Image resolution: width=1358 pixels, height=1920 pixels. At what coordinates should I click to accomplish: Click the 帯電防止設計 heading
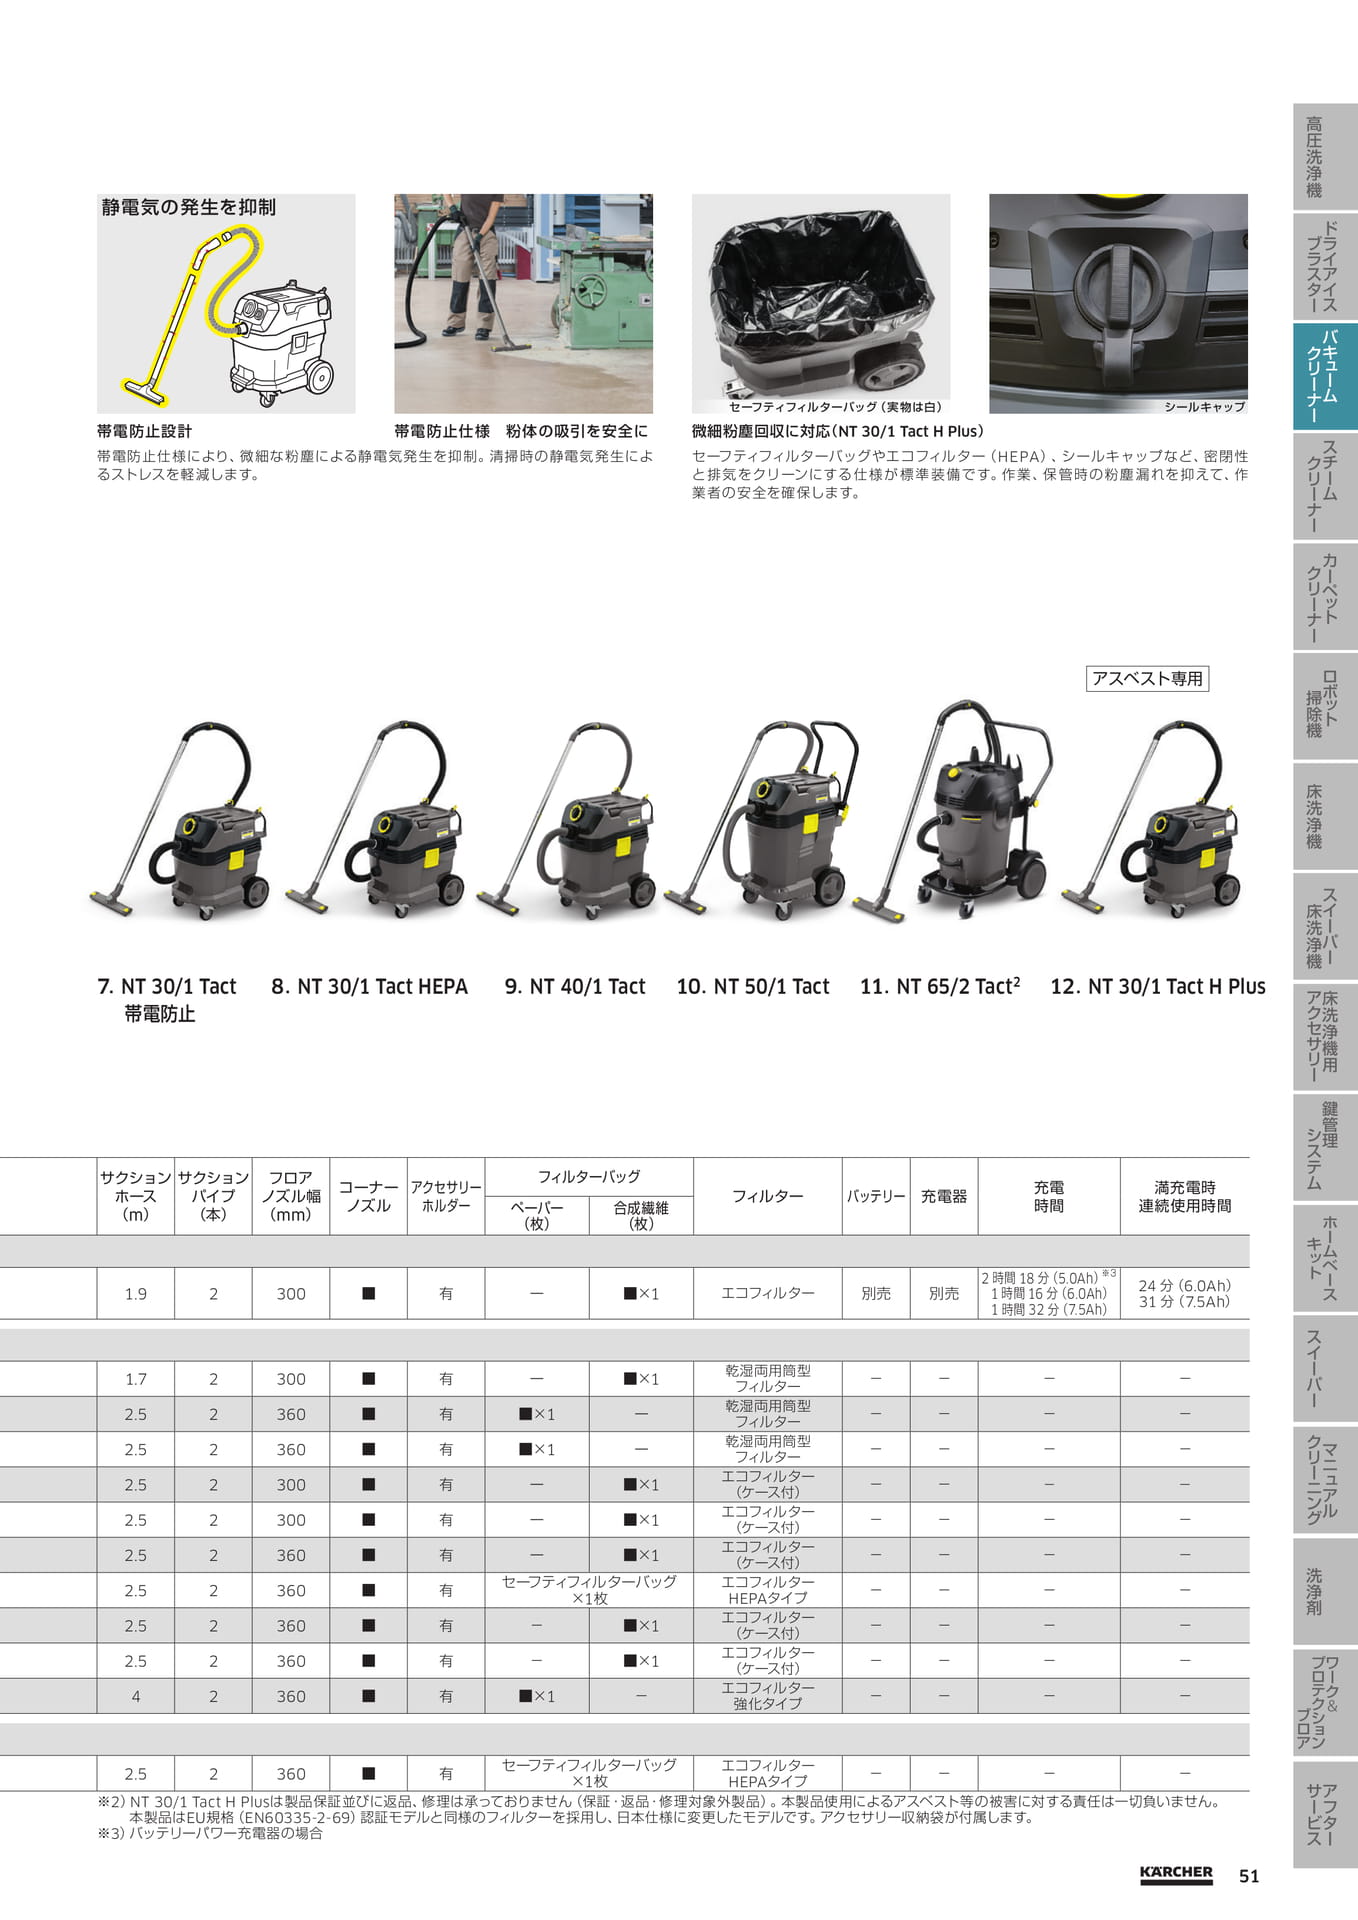pyautogui.click(x=144, y=431)
